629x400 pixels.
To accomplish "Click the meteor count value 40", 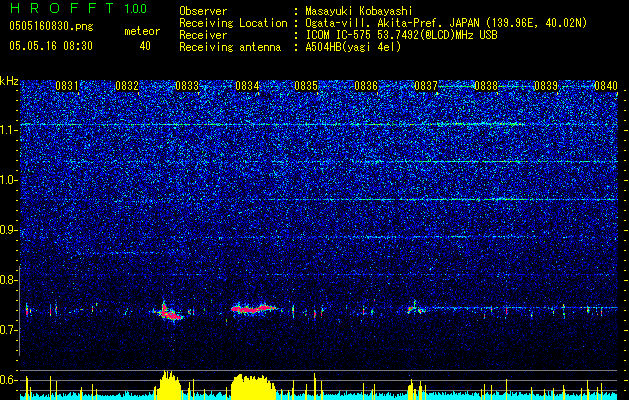I will pos(145,46).
